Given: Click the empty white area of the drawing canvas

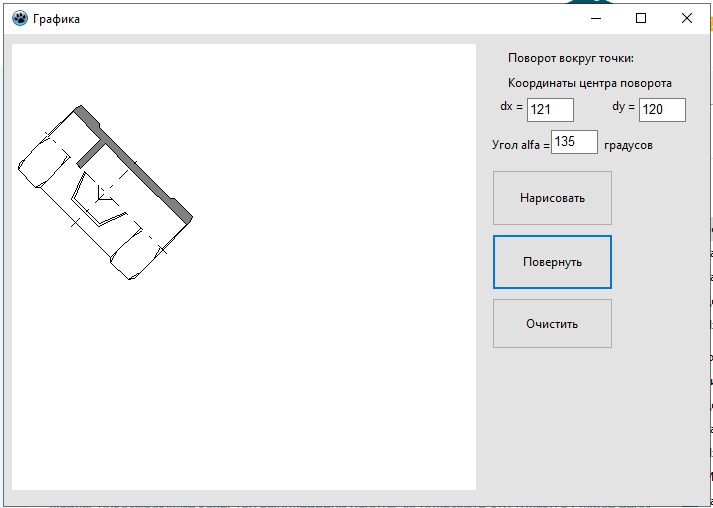Looking at the screenshot, I should coord(318,341).
